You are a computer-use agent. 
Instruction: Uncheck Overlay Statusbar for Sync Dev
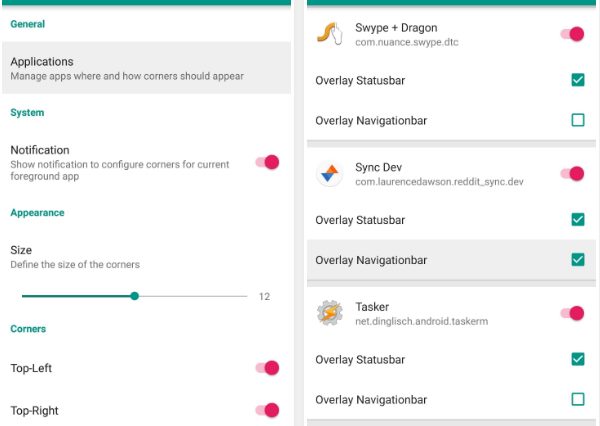578,219
